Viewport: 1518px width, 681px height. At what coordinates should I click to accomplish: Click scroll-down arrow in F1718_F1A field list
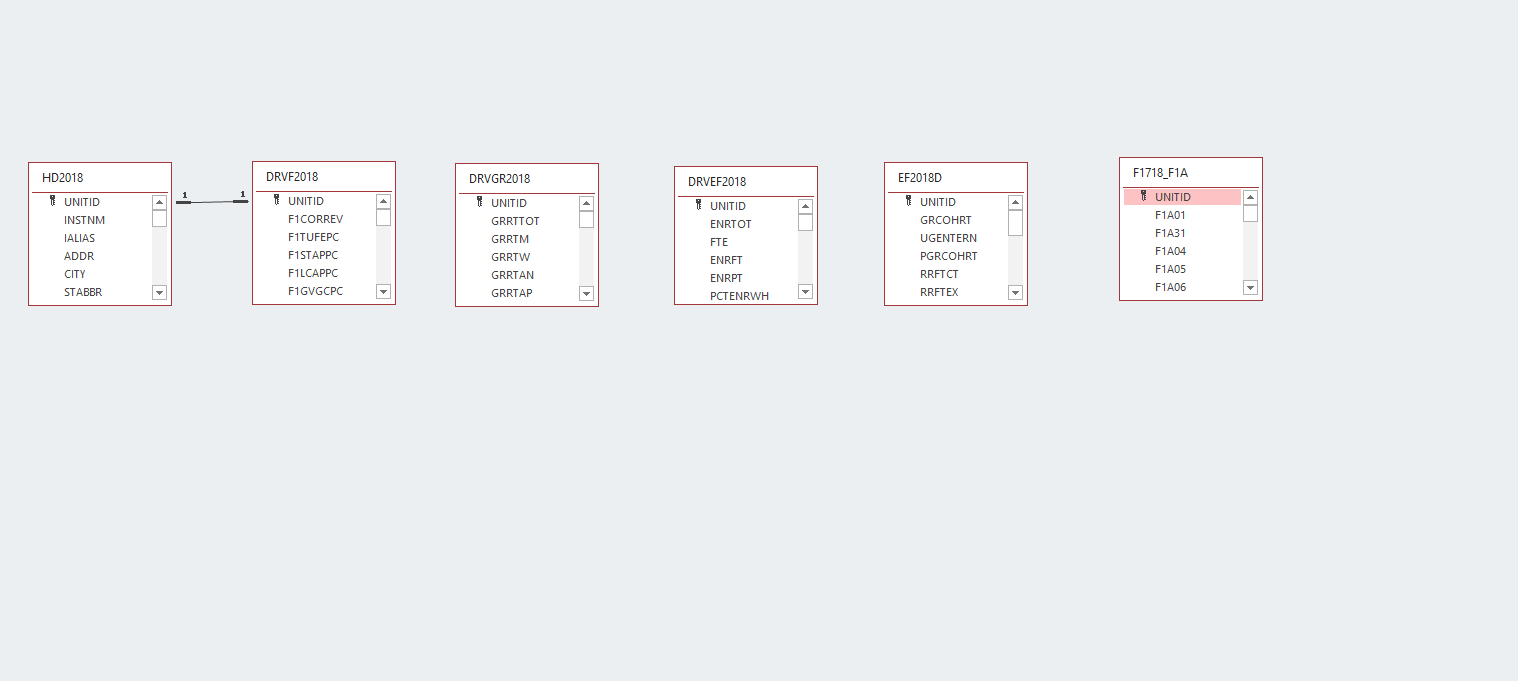point(1250,287)
